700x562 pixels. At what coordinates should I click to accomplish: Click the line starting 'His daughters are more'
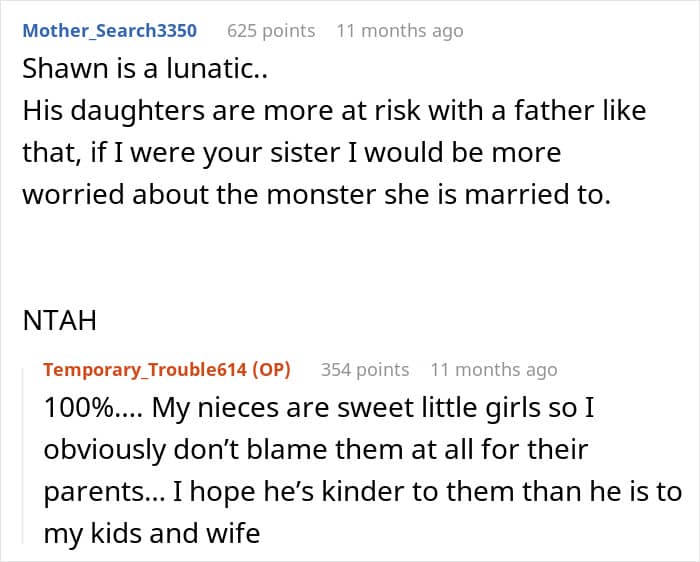point(333,109)
